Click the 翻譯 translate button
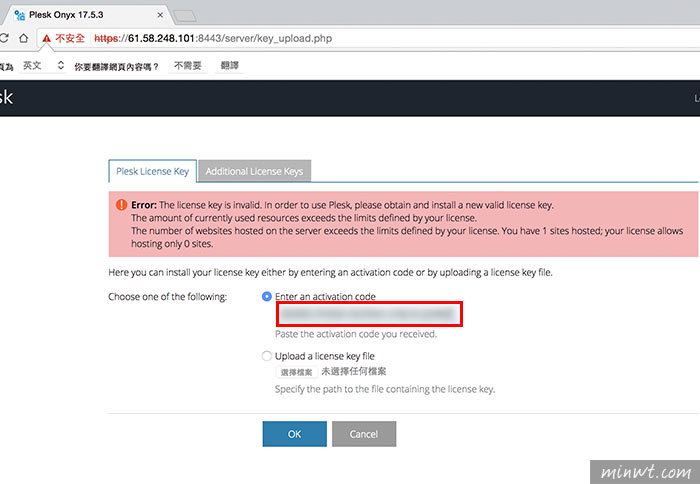 point(229,66)
